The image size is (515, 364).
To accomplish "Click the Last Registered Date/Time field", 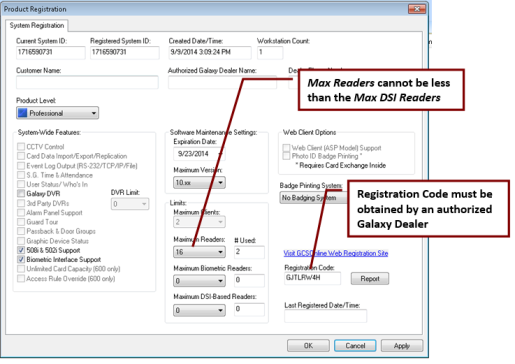I will [325, 316].
